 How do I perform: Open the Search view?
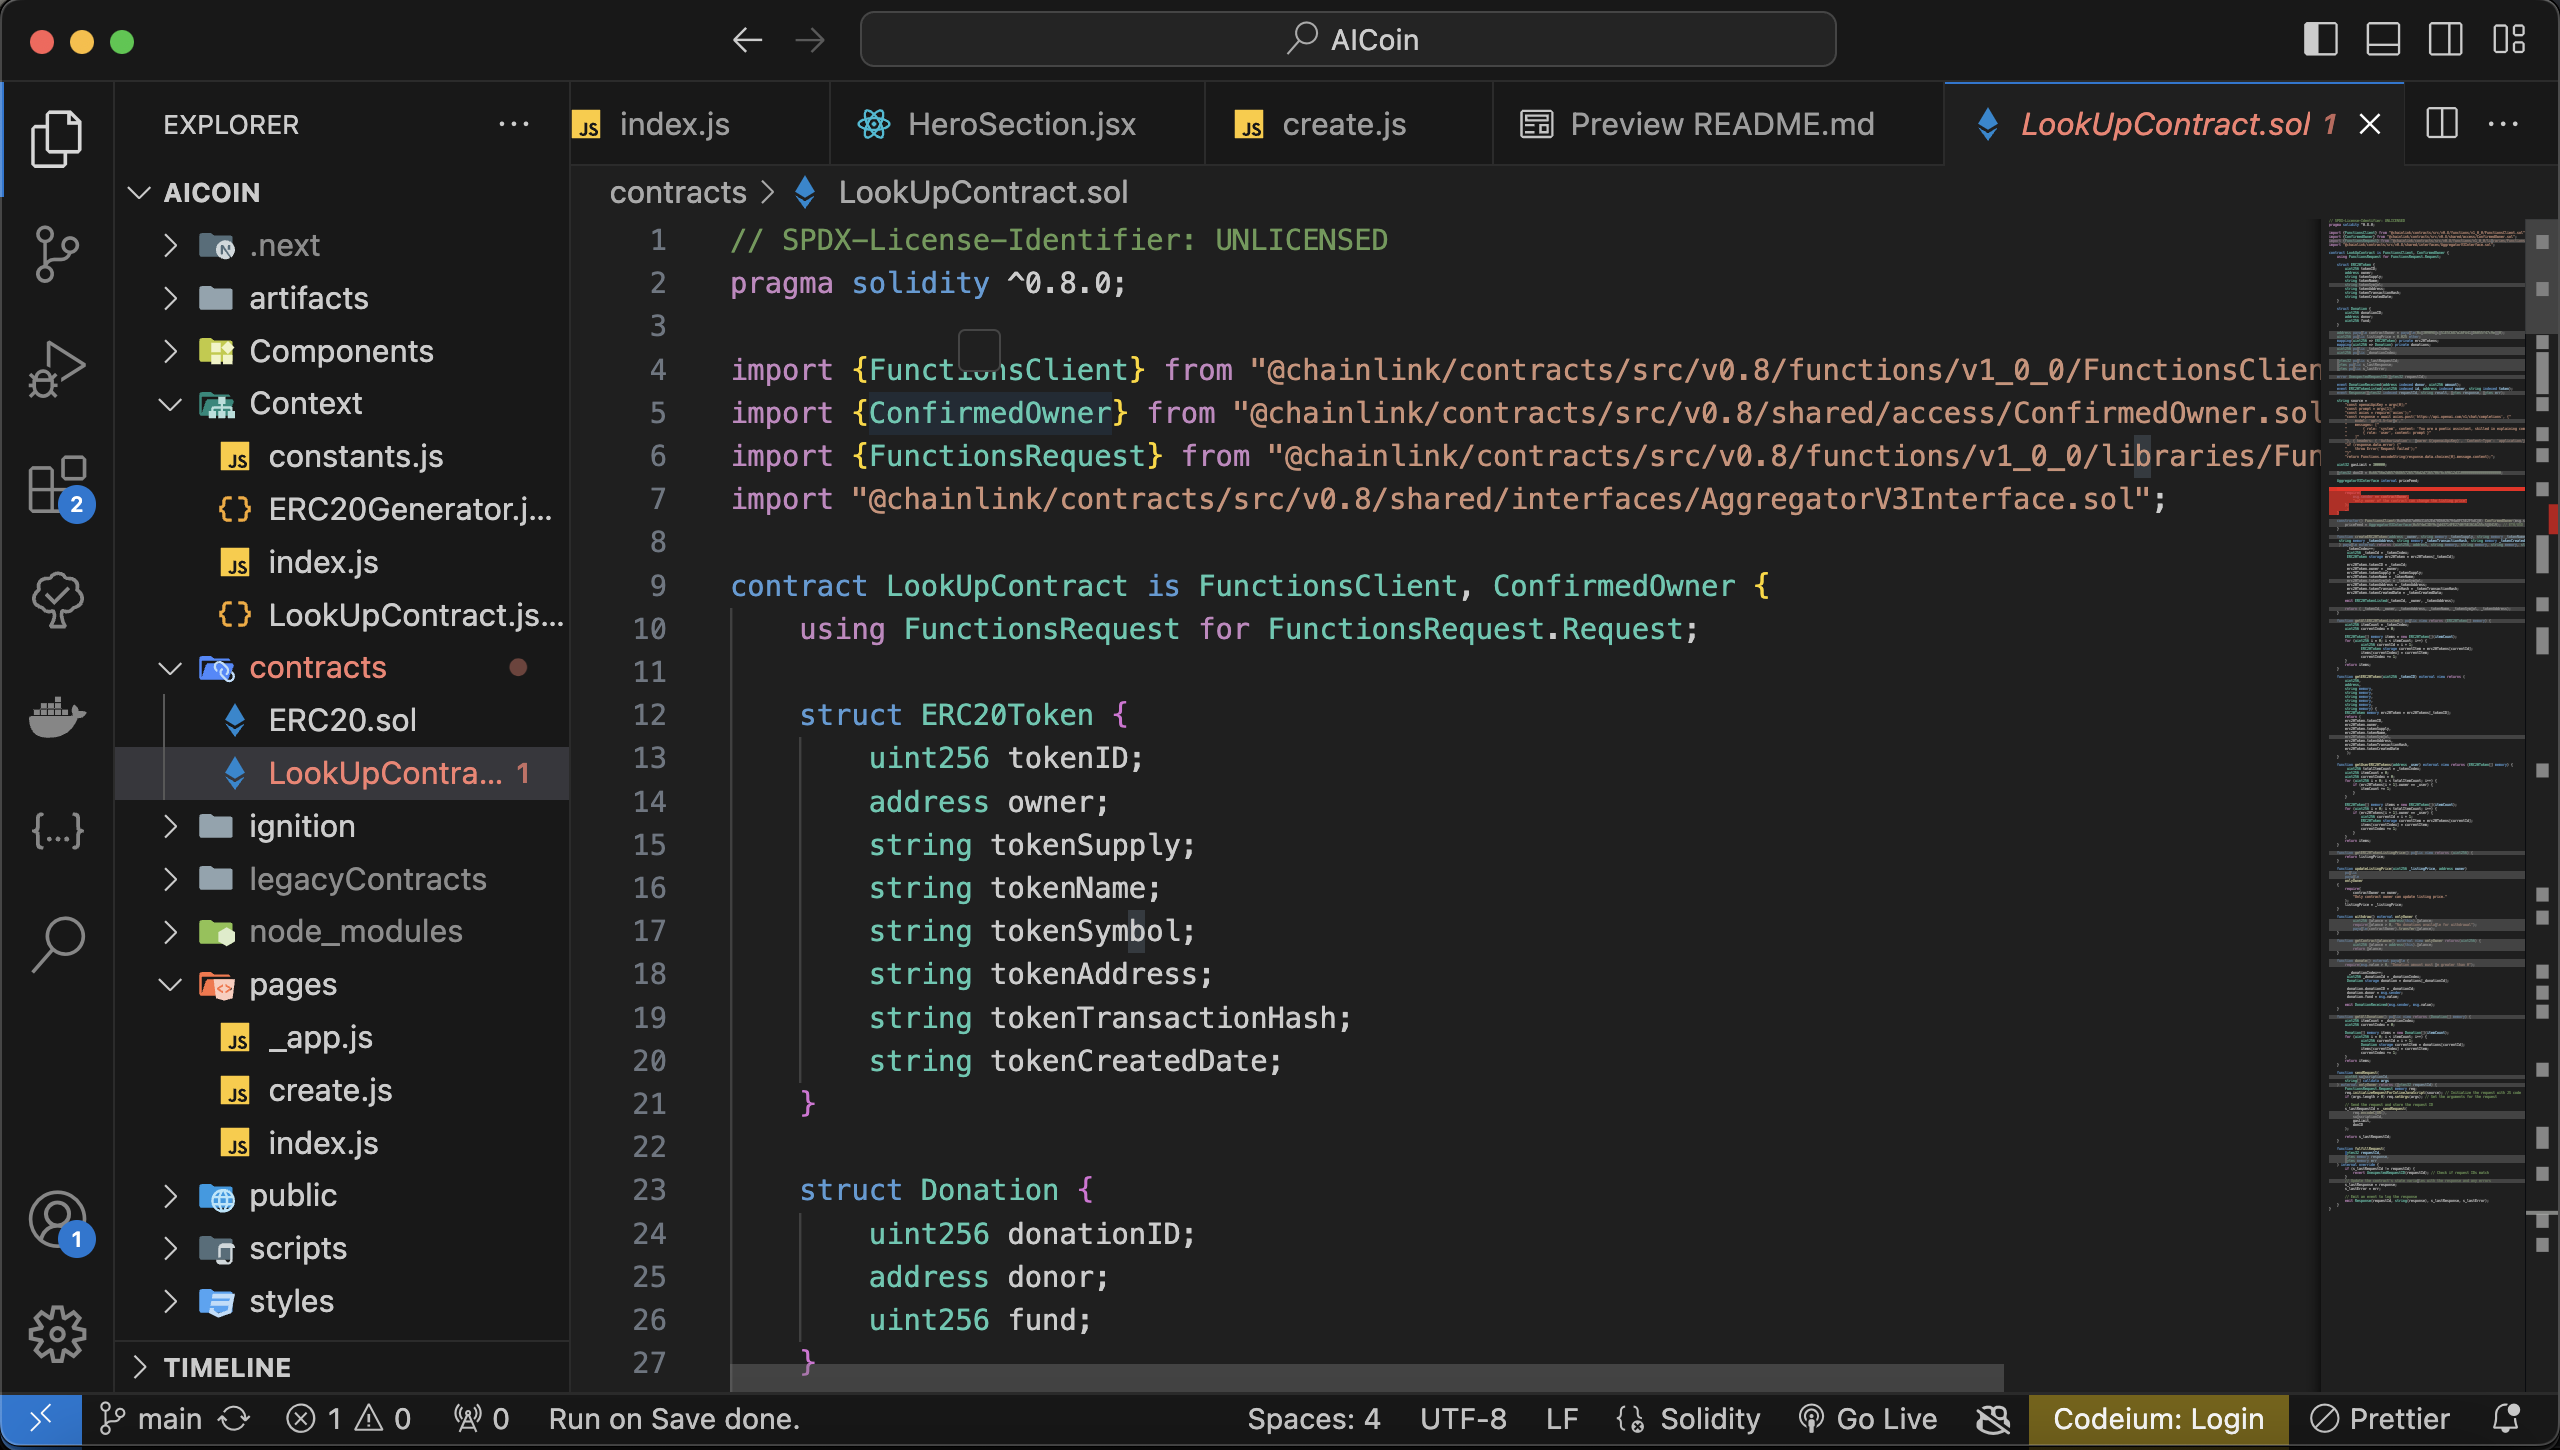[x=57, y=943]
